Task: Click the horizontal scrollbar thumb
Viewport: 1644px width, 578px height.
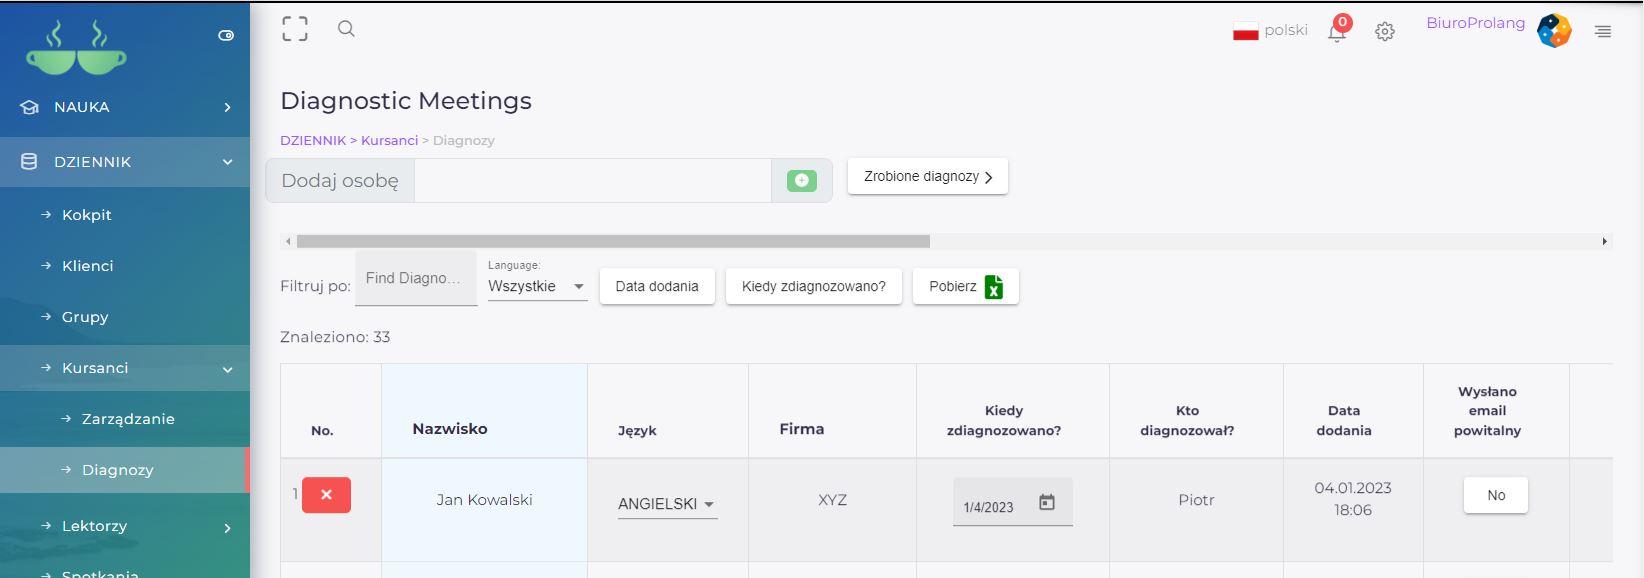Action: click(613, 241)
